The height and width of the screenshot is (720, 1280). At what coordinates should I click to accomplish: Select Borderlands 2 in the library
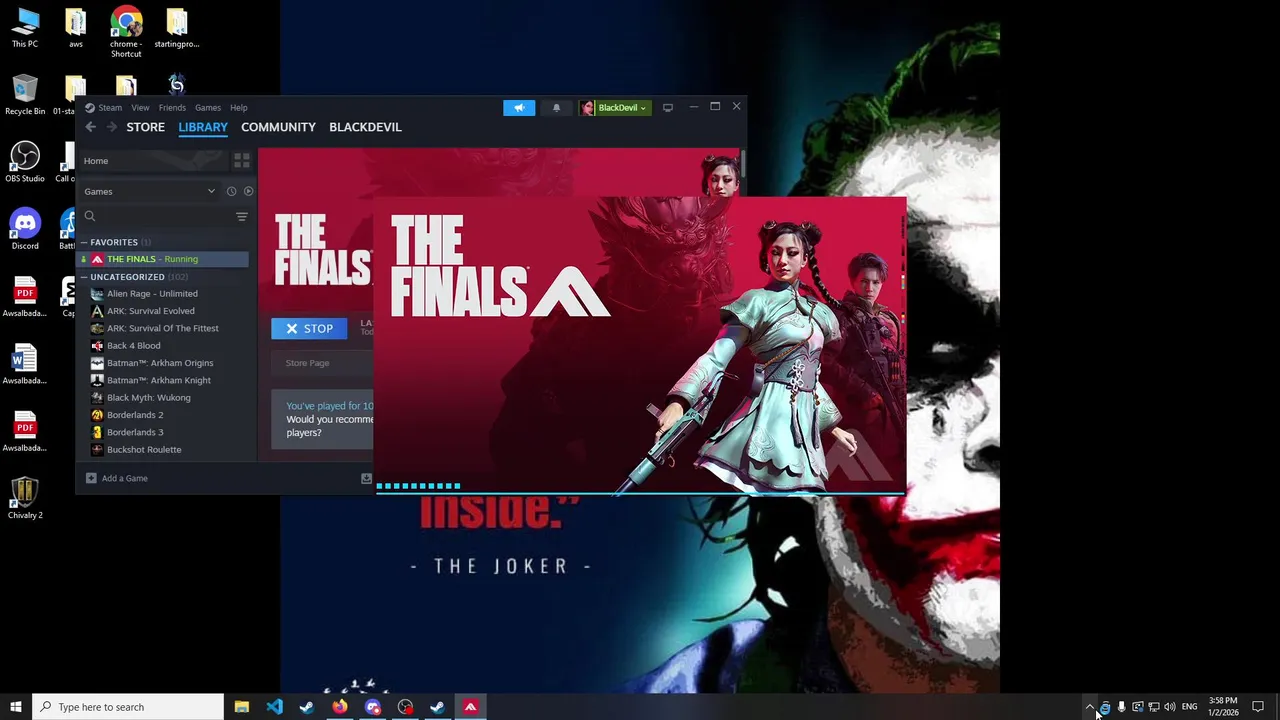pyautogui.click(x=164, y=415)
